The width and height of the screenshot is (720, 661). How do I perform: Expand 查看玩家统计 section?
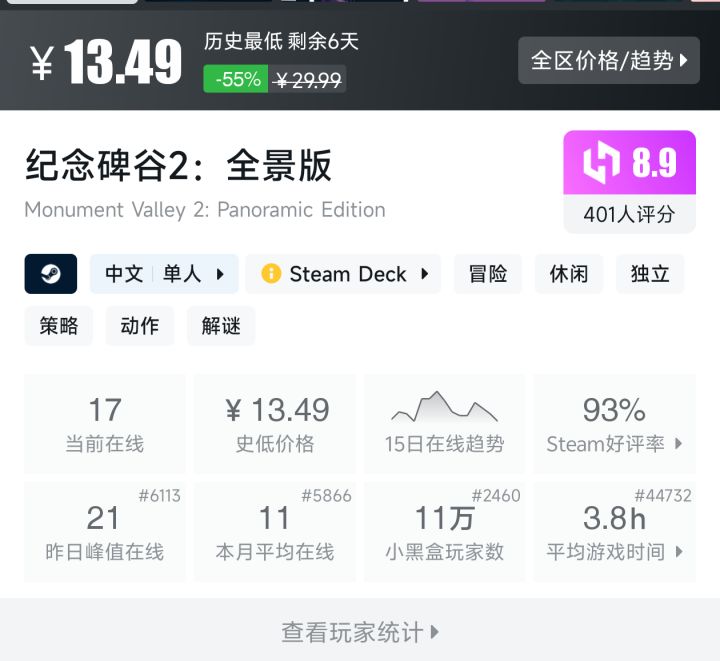360,632
